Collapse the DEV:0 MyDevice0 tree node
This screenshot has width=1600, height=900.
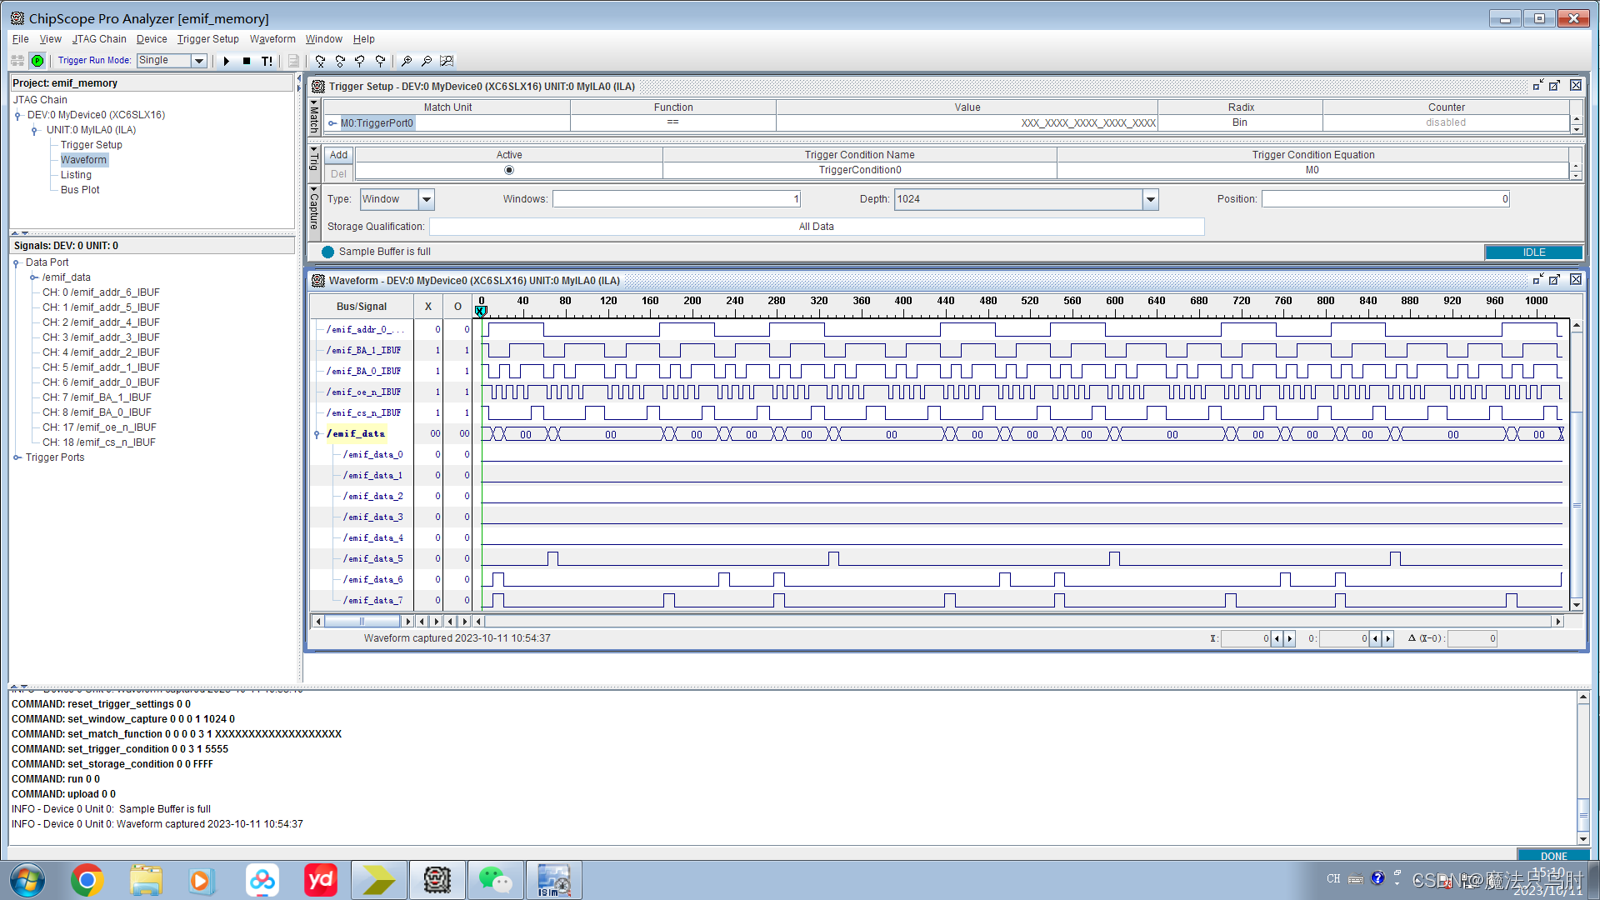tap(18, 115)
